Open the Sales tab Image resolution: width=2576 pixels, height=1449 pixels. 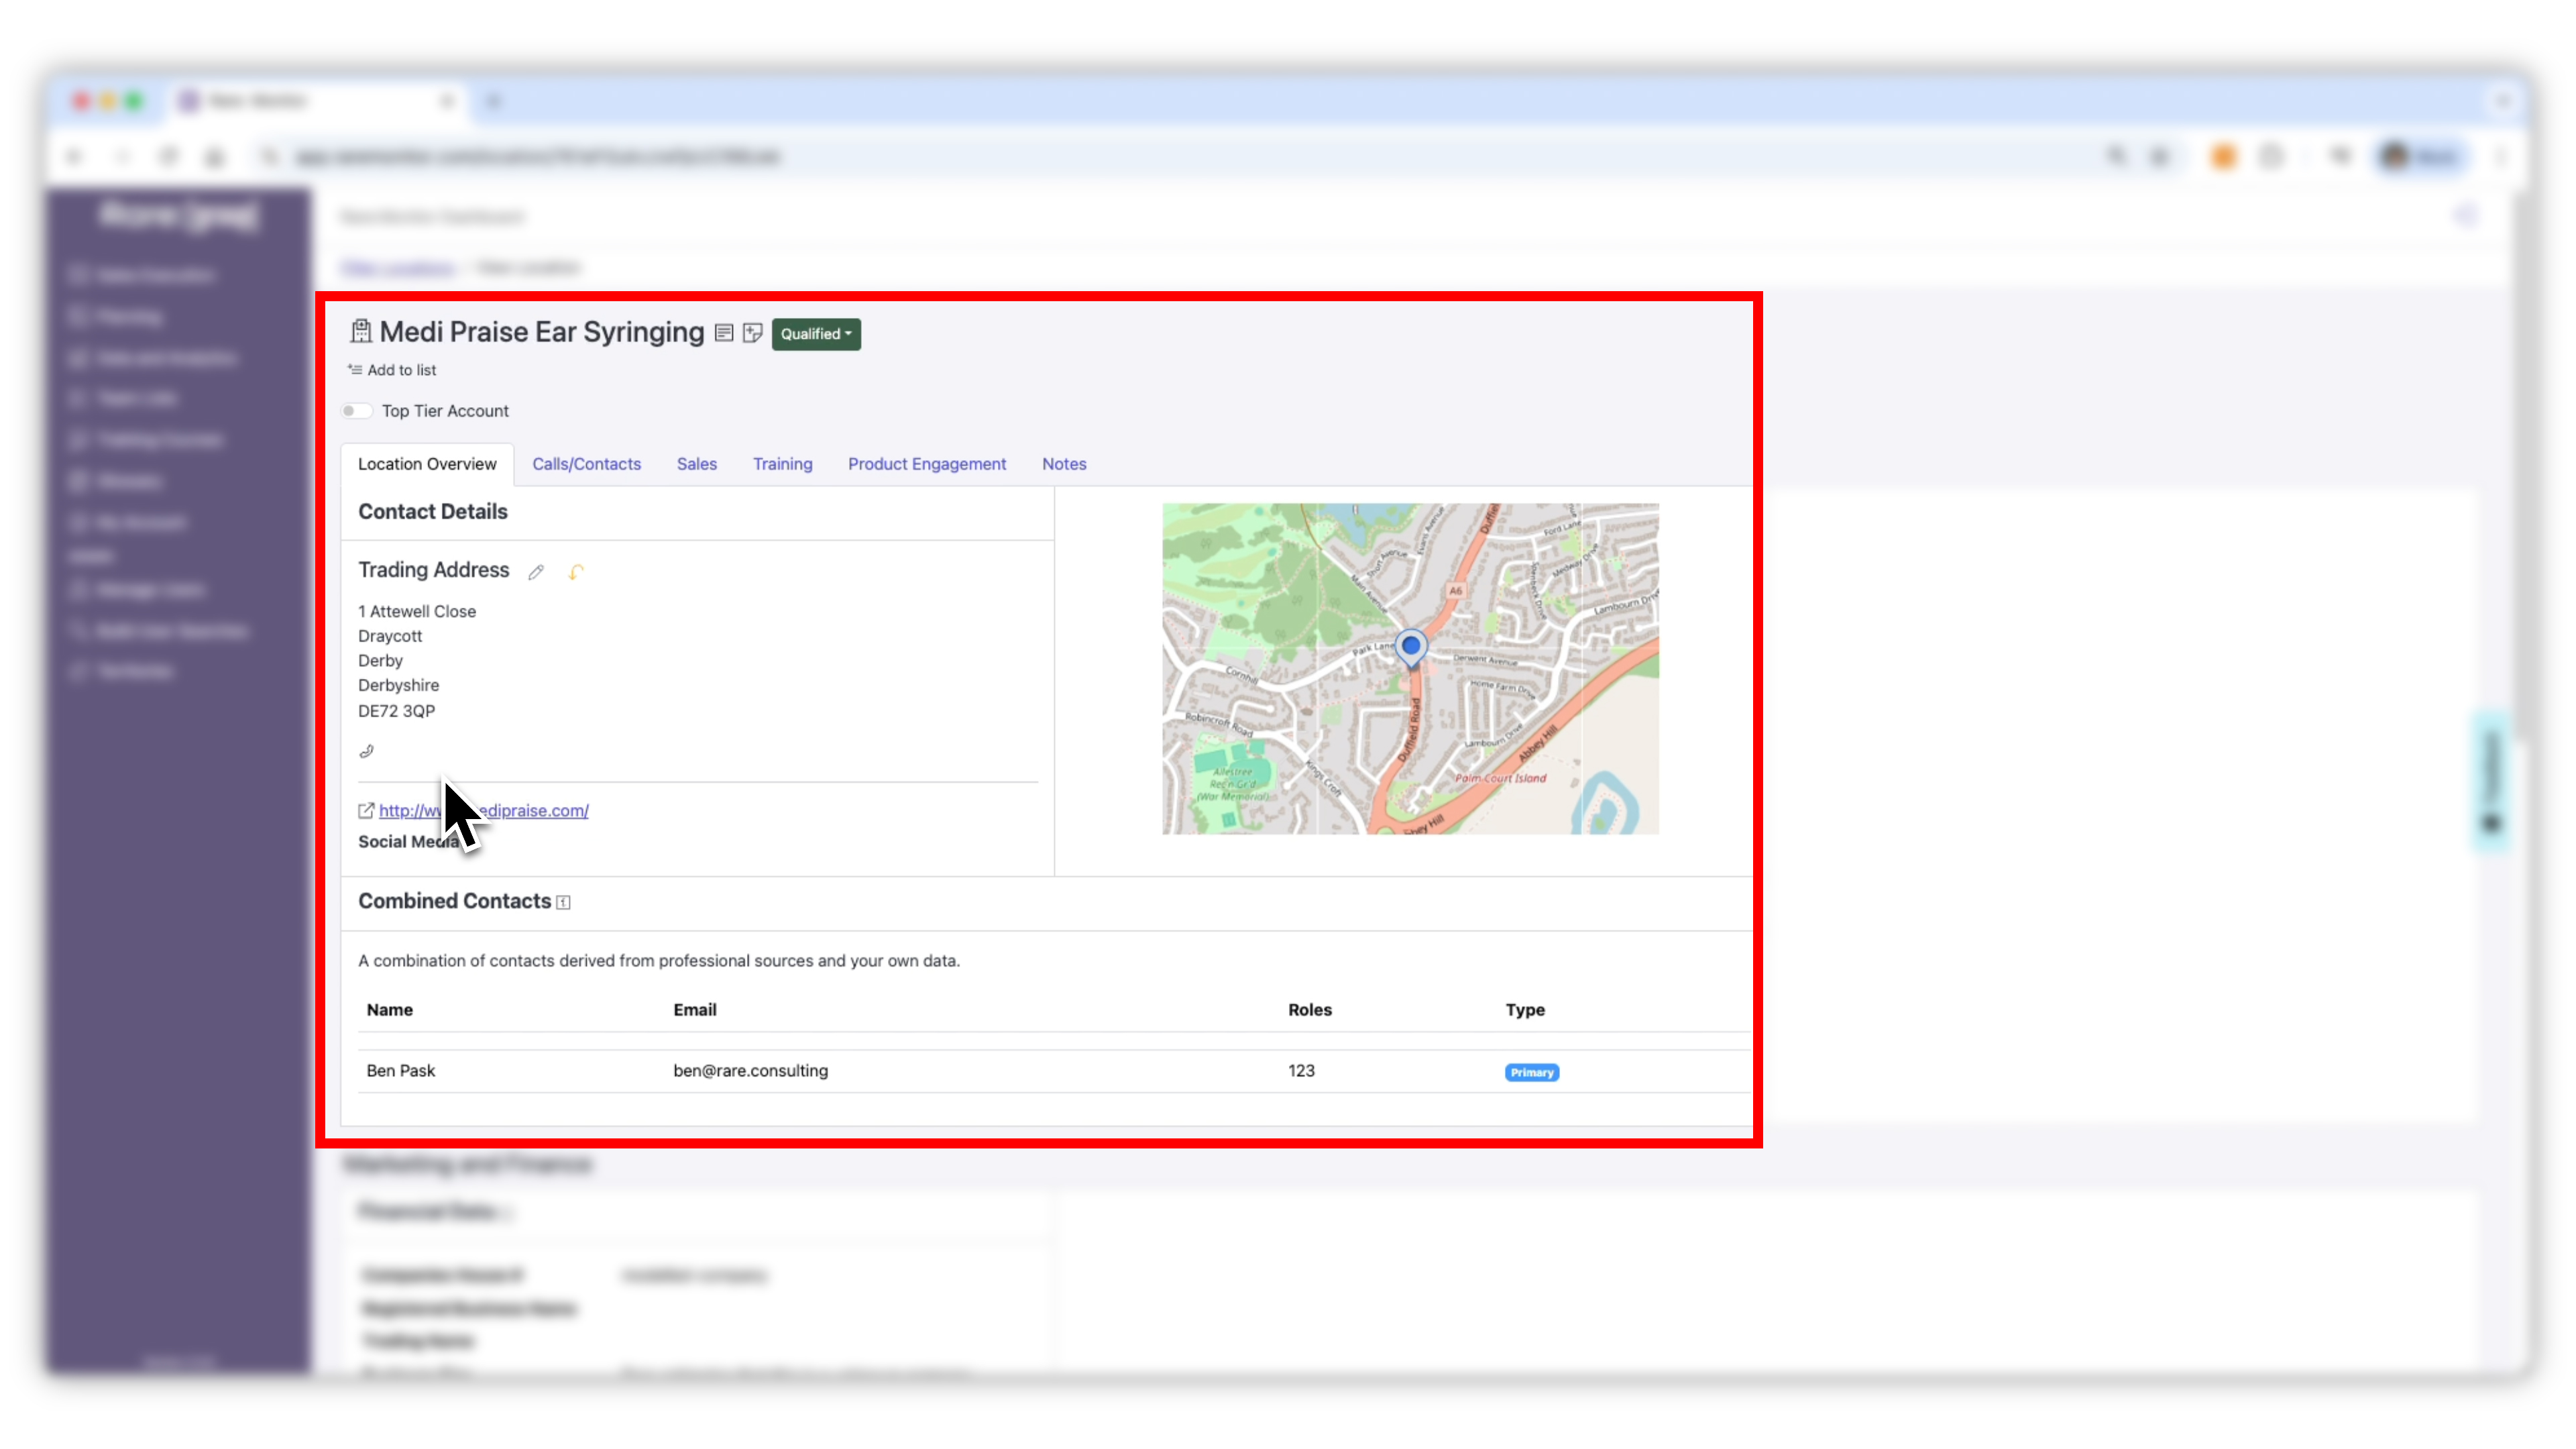click(696, 464)
